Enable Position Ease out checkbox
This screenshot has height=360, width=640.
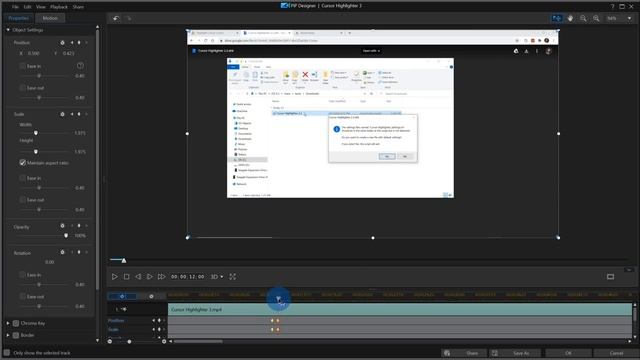[x=22, y=88]
